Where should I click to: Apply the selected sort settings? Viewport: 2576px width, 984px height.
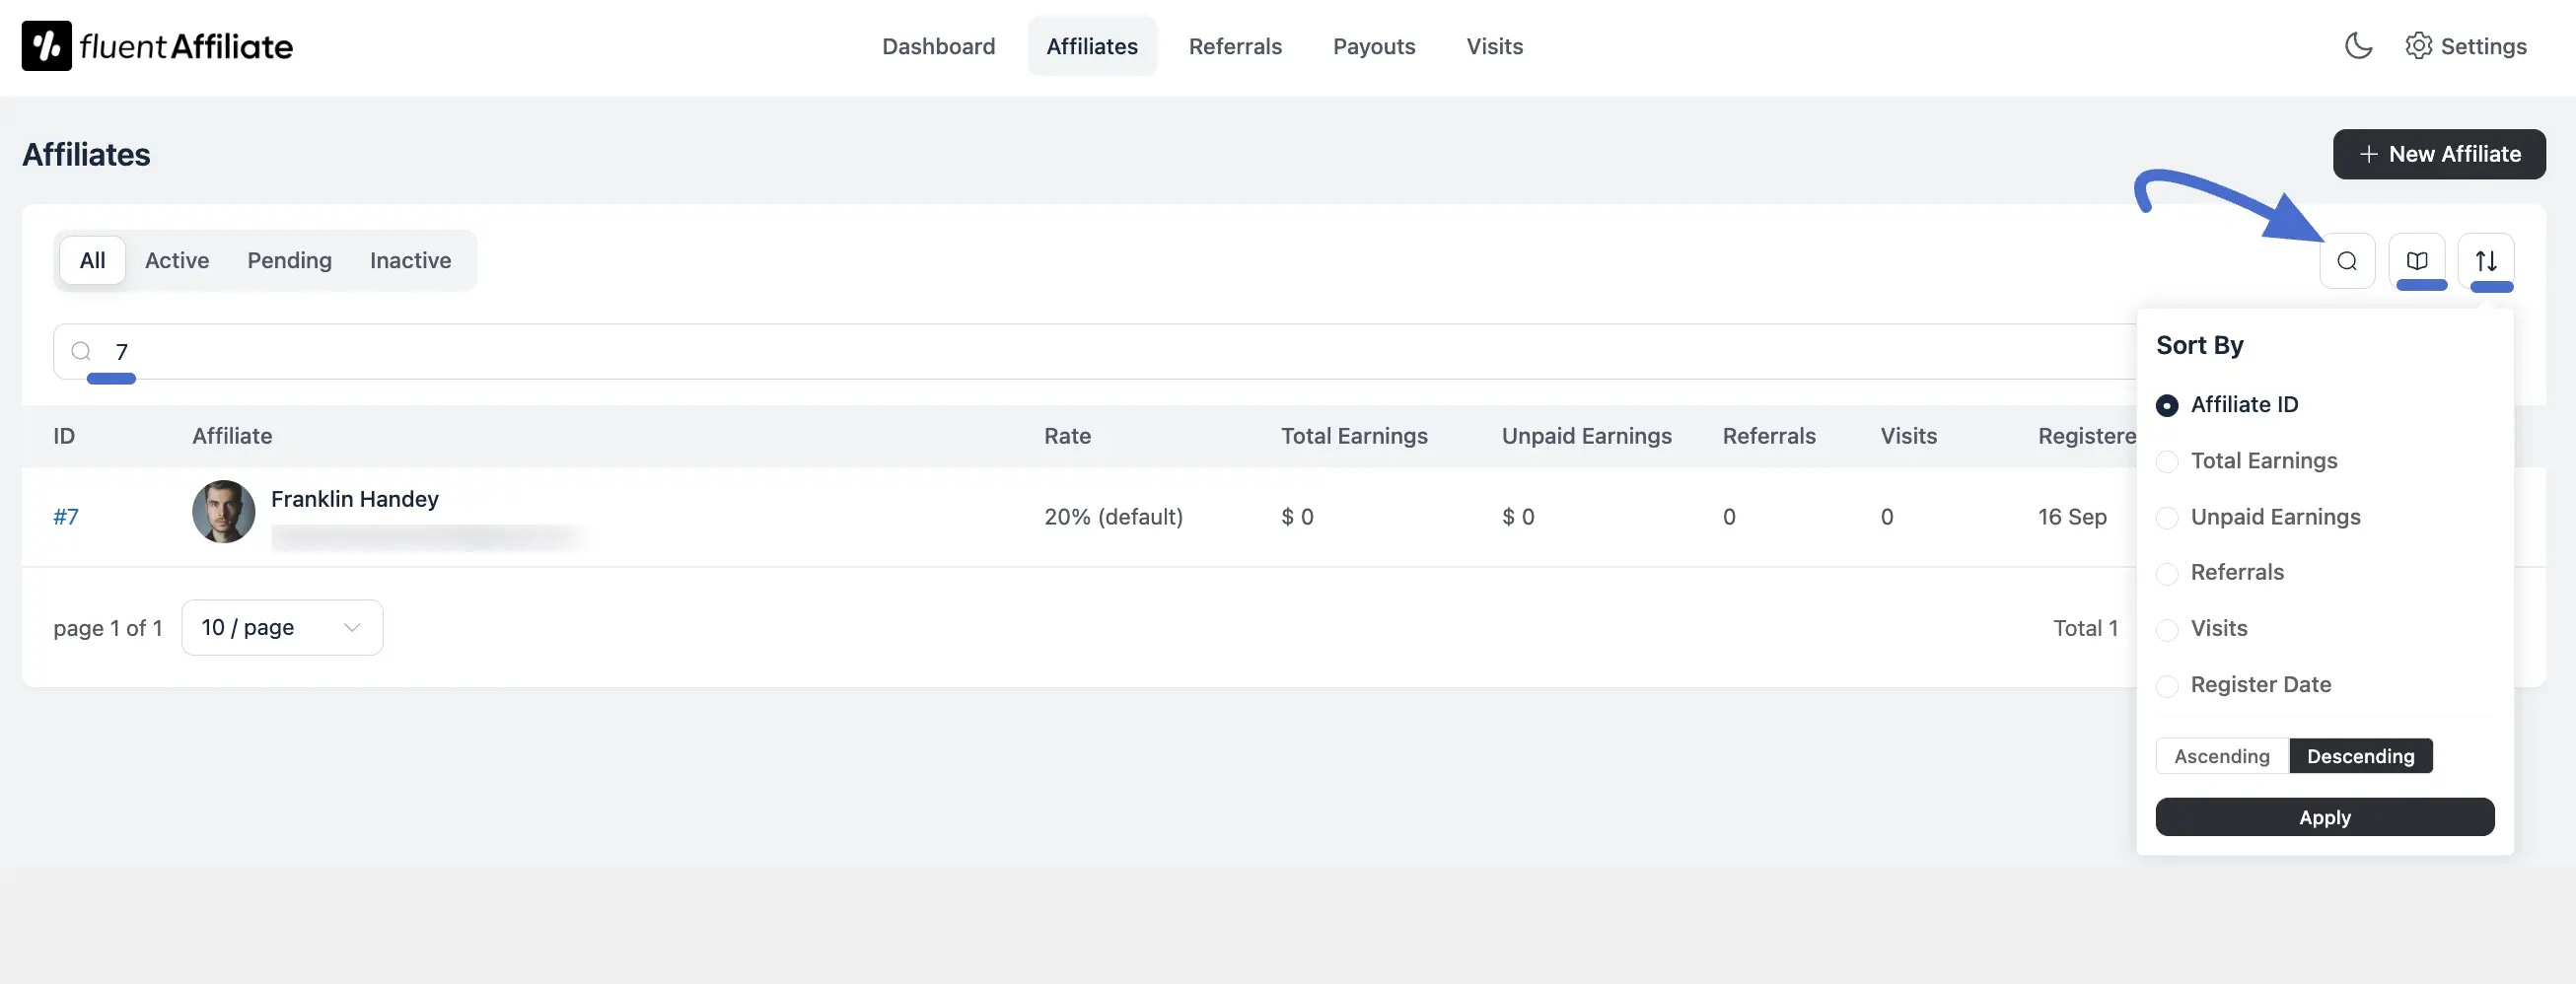(x=2324, y=817)
